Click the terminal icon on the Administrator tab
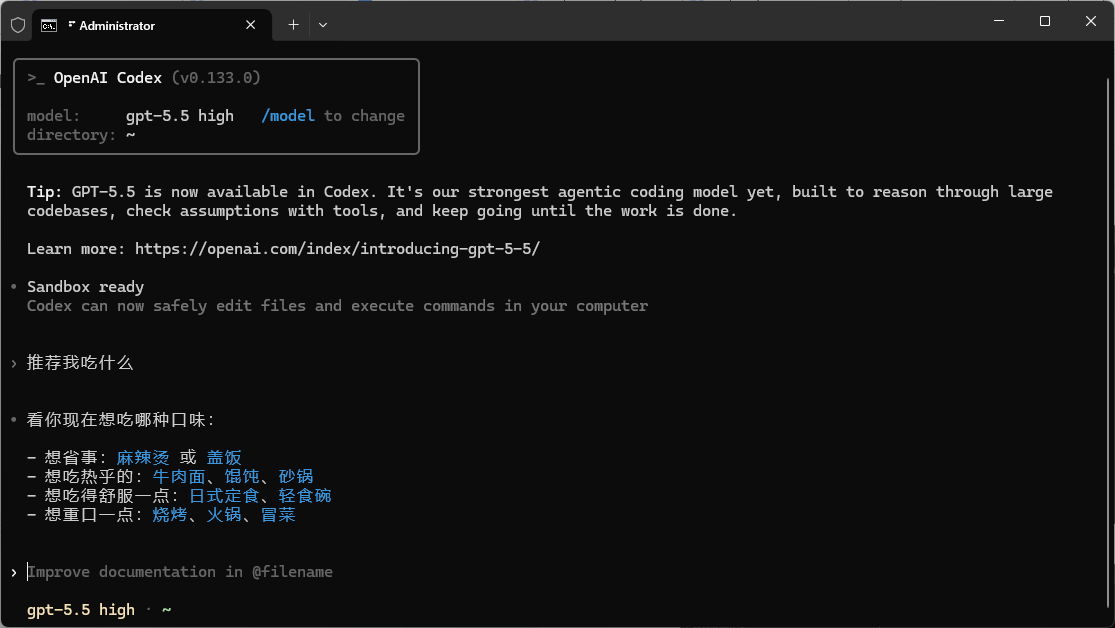1115x628 pixels. pyautogui.click(x=48, y=26)
